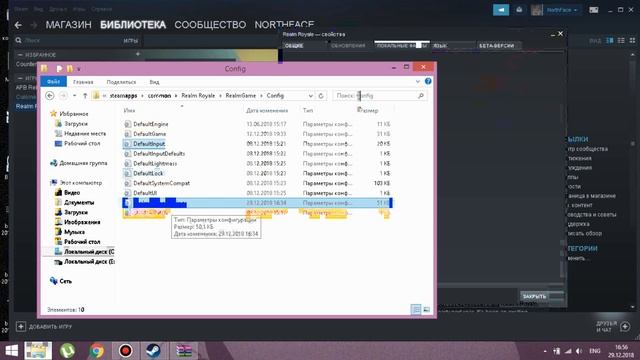Open Steam СООБЩЕСТВО section

[x=210, y=25]
